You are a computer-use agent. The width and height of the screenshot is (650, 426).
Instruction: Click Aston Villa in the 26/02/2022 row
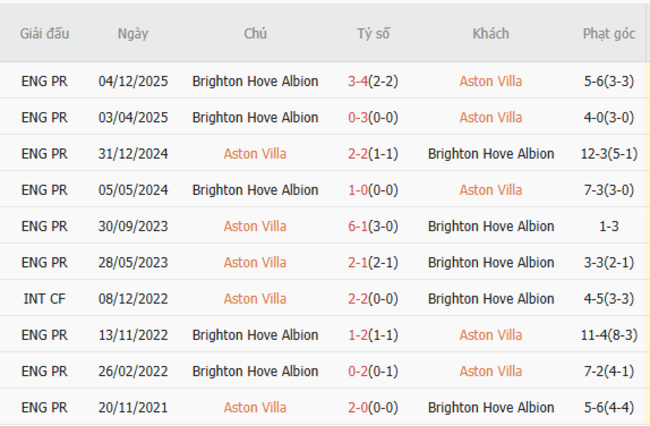click(x=490, y=371)
